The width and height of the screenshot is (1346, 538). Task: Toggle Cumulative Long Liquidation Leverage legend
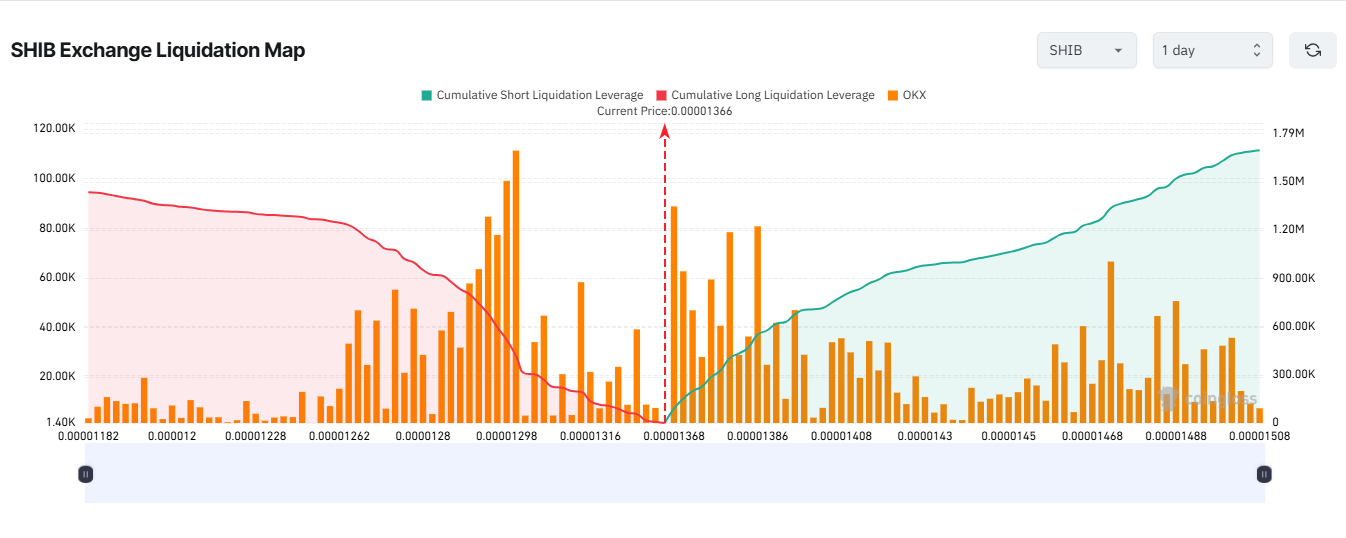click(765, 95)
